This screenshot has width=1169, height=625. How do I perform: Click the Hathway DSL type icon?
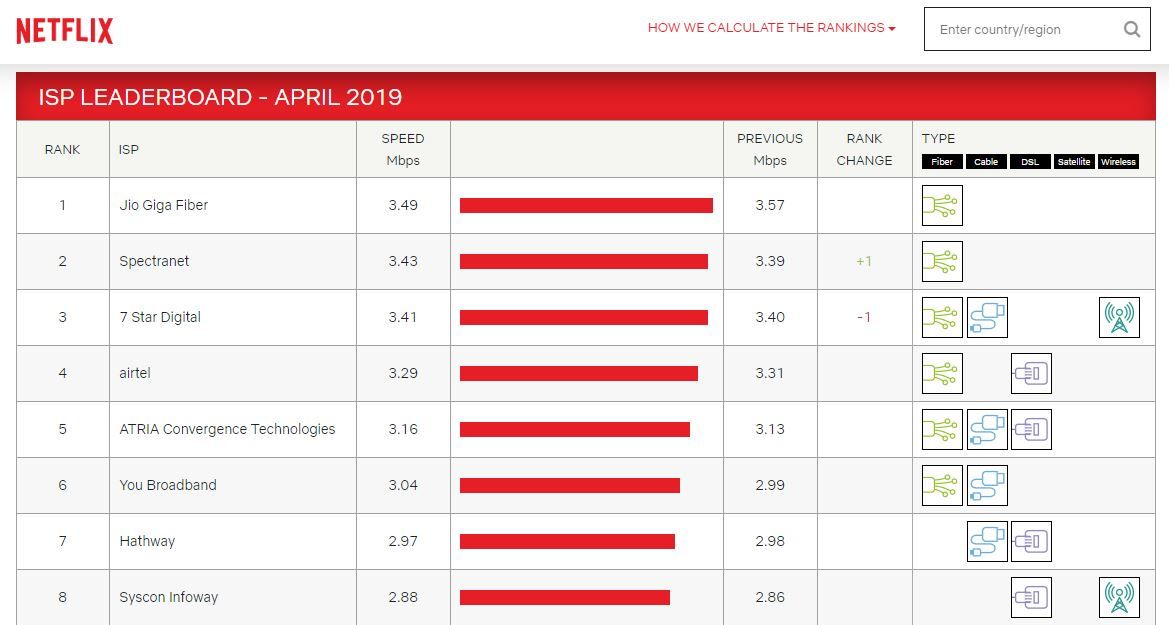[1031, 541]
